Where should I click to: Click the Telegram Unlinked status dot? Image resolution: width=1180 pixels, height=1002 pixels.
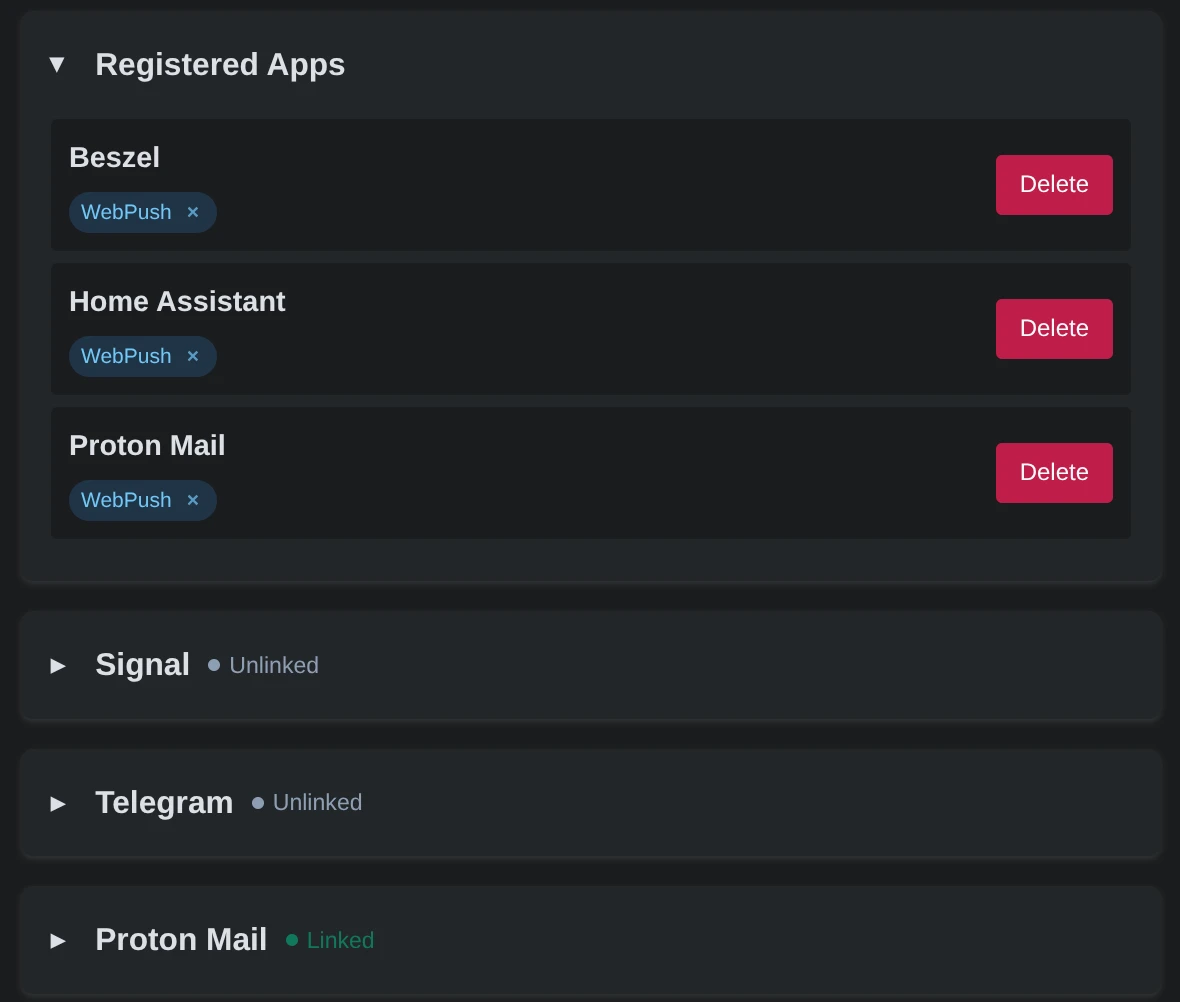pyautogui.click(x=258, y=803)
